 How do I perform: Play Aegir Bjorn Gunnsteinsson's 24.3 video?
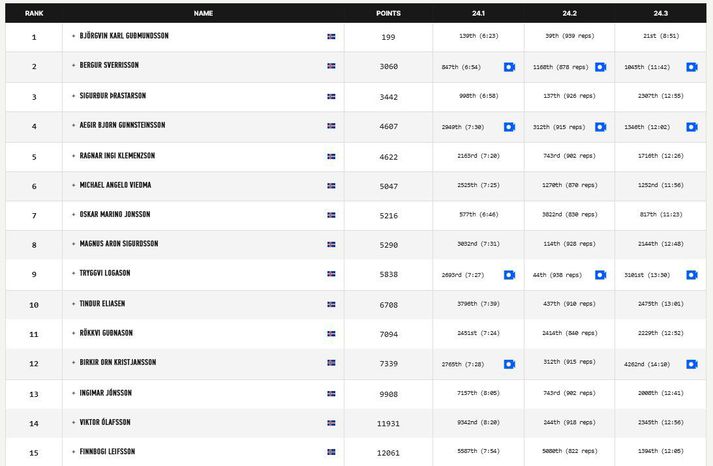692,127
